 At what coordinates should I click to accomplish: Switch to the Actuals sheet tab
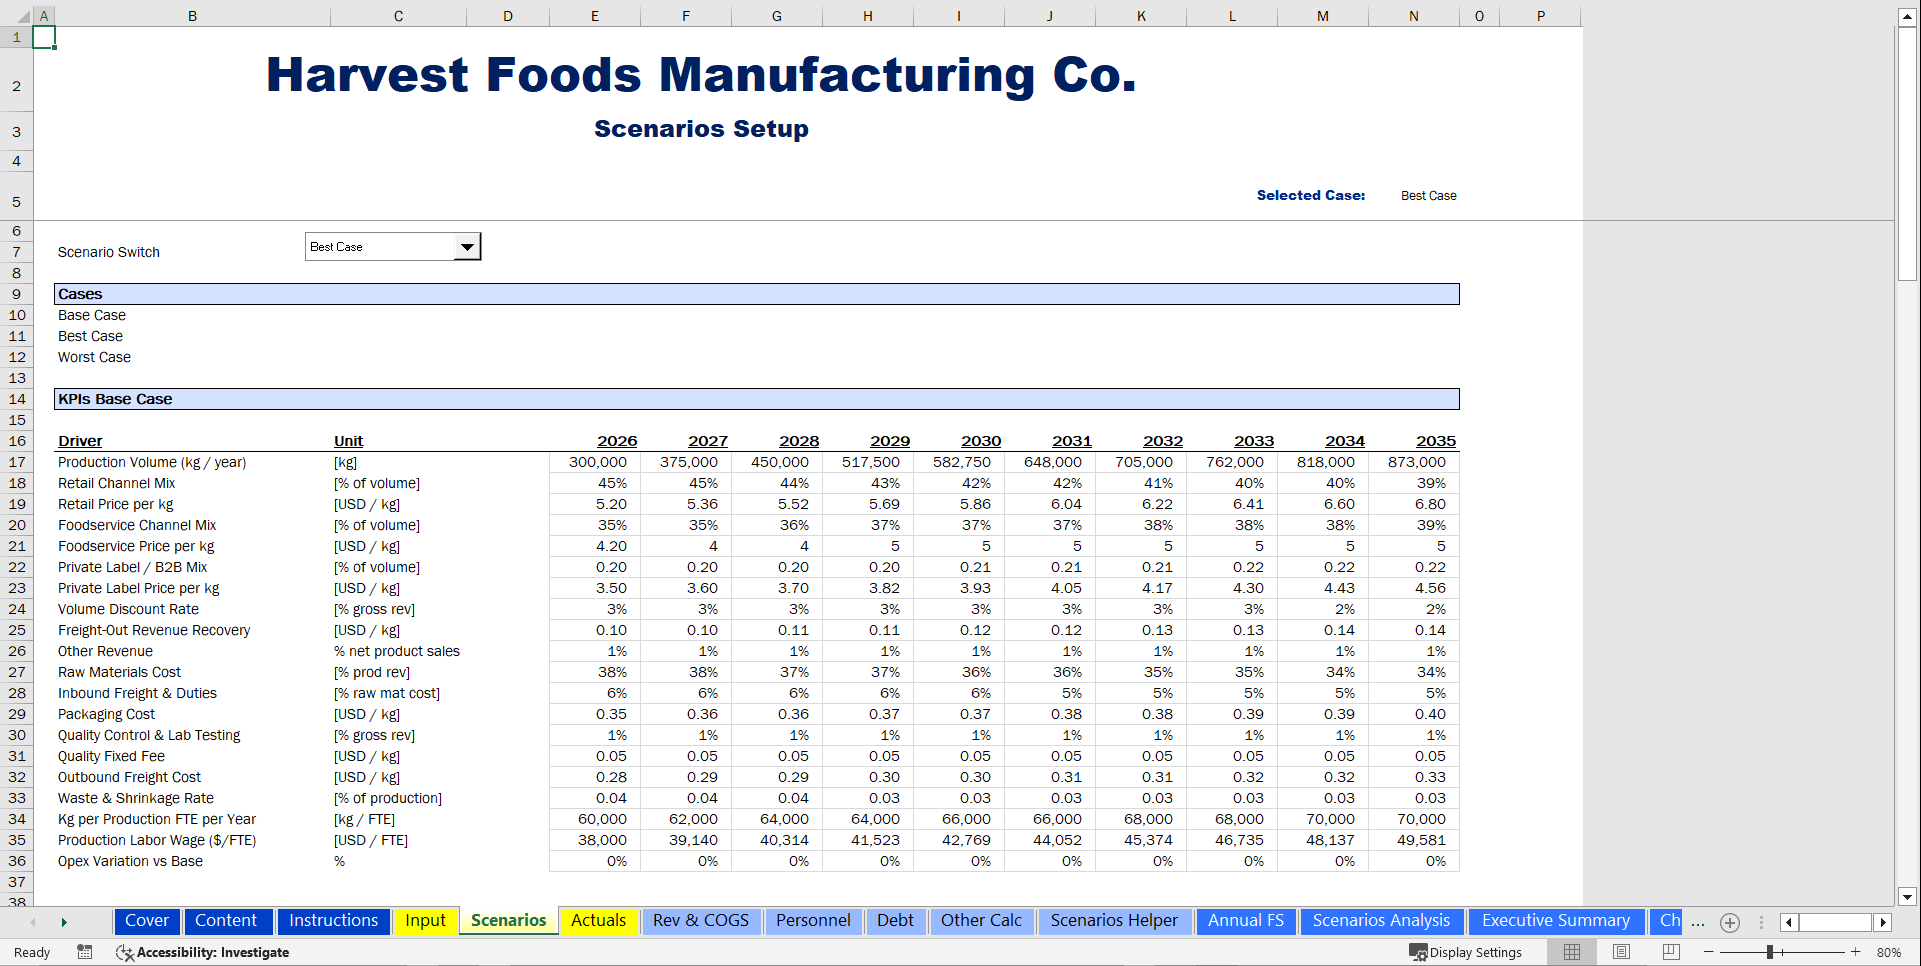[597, 921]
